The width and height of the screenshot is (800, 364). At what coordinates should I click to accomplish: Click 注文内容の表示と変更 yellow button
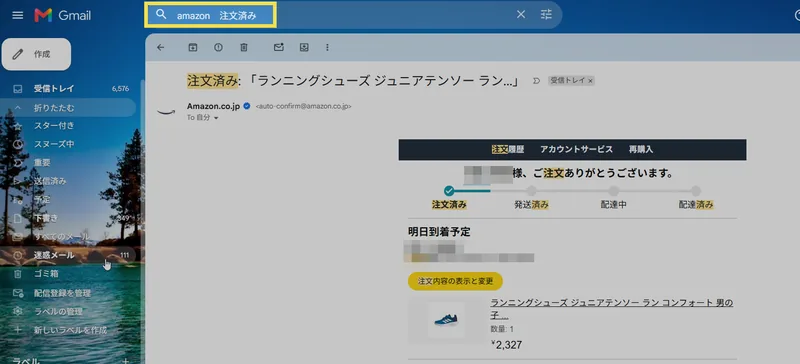[455, 281]
